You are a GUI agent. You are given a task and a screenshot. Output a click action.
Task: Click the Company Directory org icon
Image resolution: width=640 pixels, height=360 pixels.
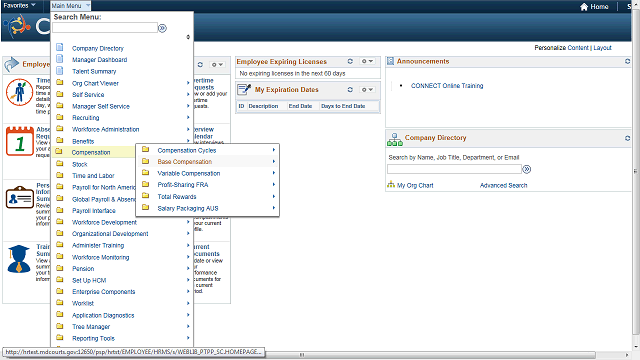click(395, 139)
